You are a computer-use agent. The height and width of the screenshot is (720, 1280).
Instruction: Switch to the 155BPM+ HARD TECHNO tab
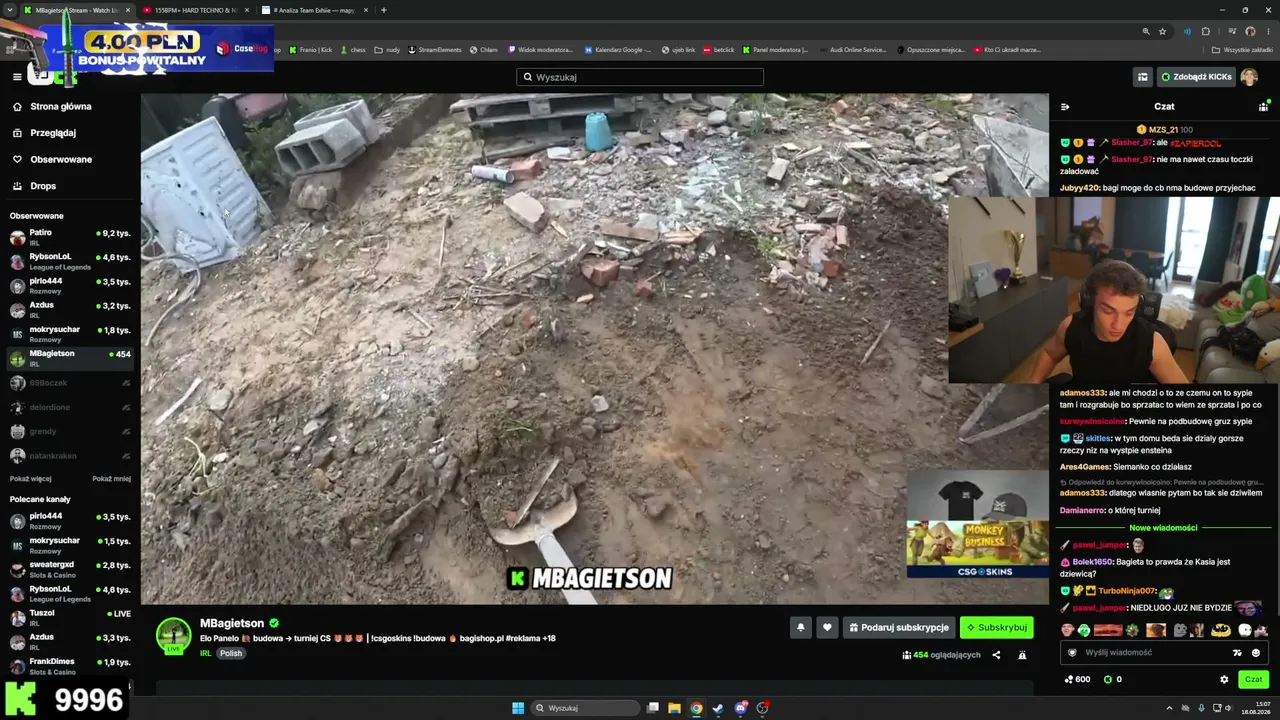tap(197, 10)
